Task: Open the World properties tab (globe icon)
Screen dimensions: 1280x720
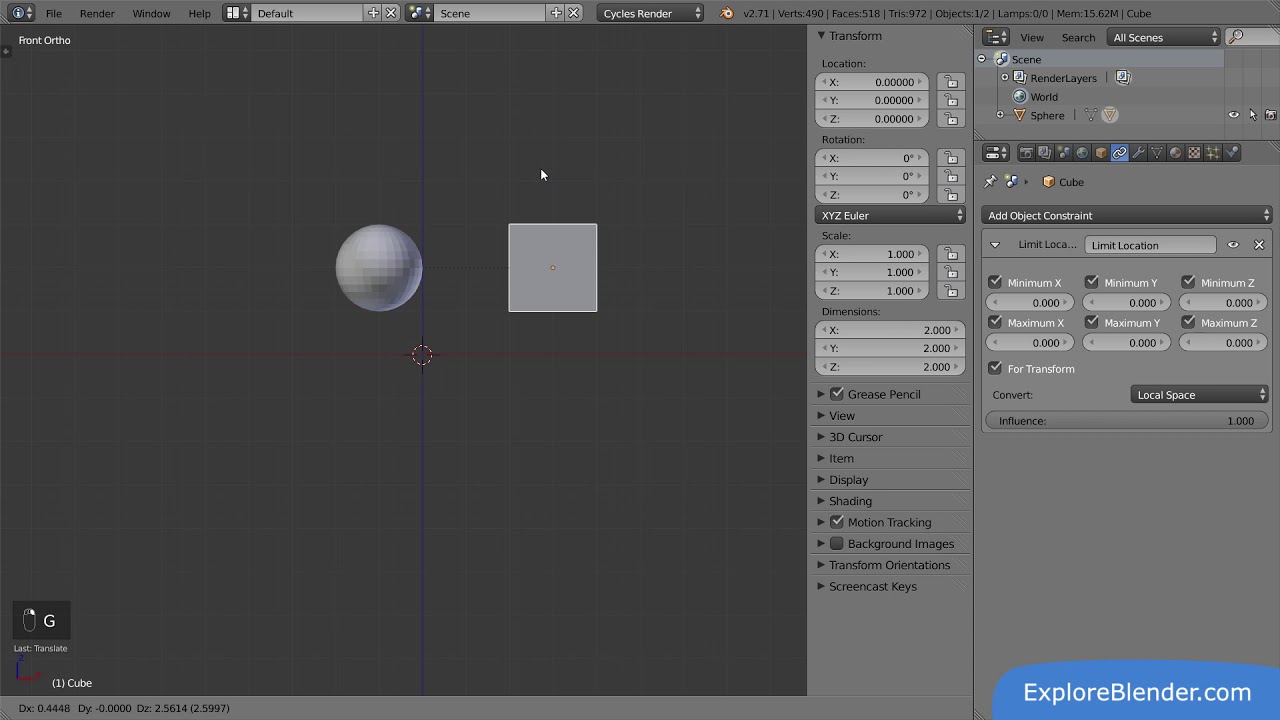Action: (1082, 153)
